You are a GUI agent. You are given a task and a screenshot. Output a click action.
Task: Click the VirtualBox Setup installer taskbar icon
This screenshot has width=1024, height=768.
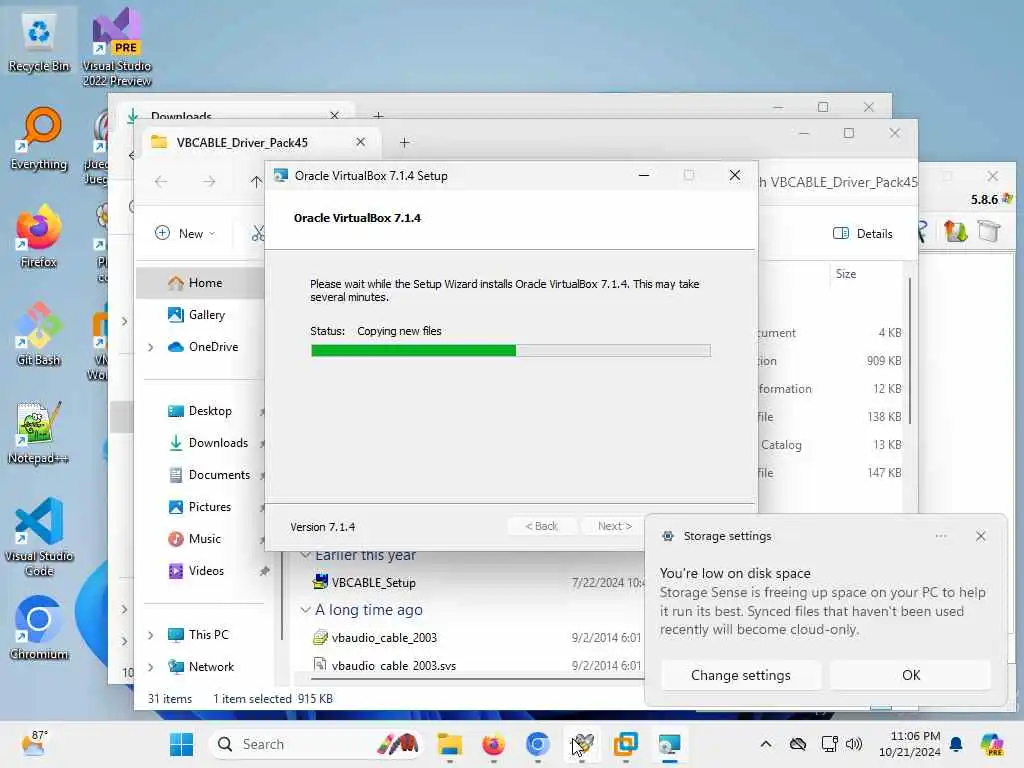[669, 744]
